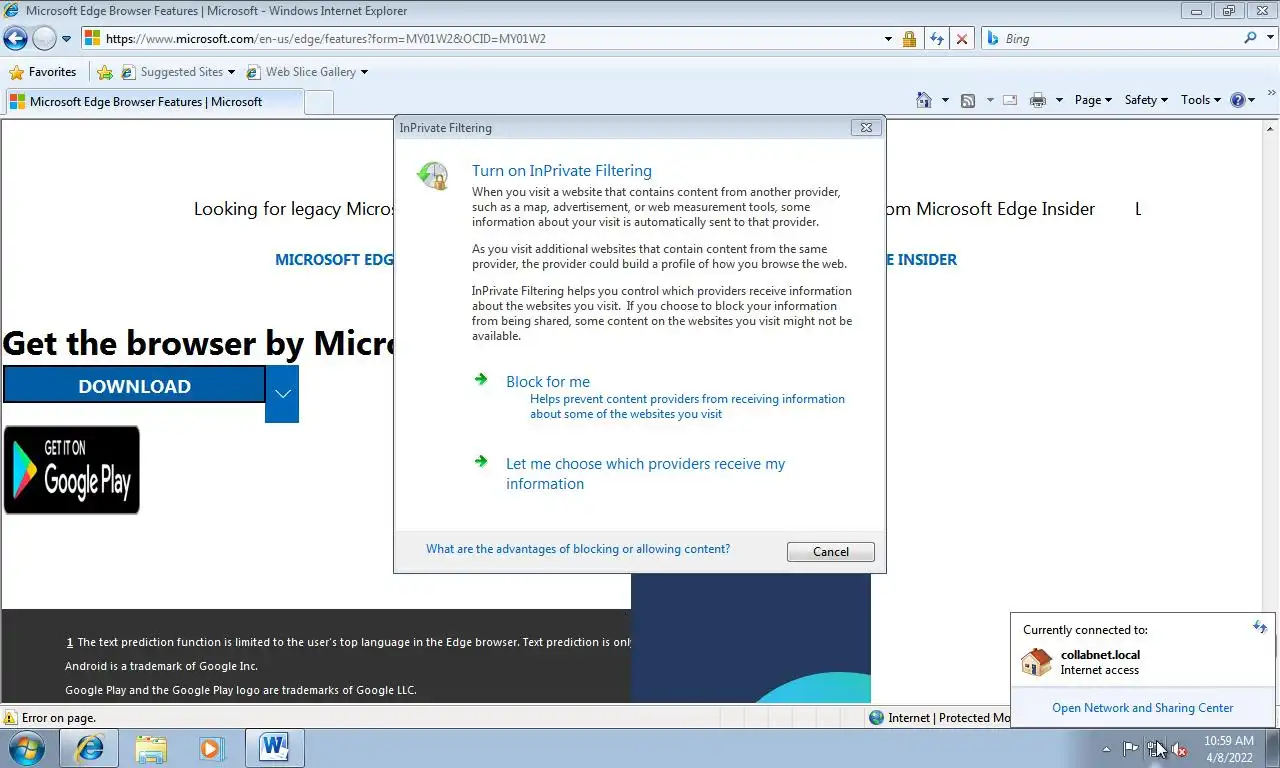This screenshot has width=1280, height=768.
Task: Open the Favorites star button
Action: [x=43, y=72]
